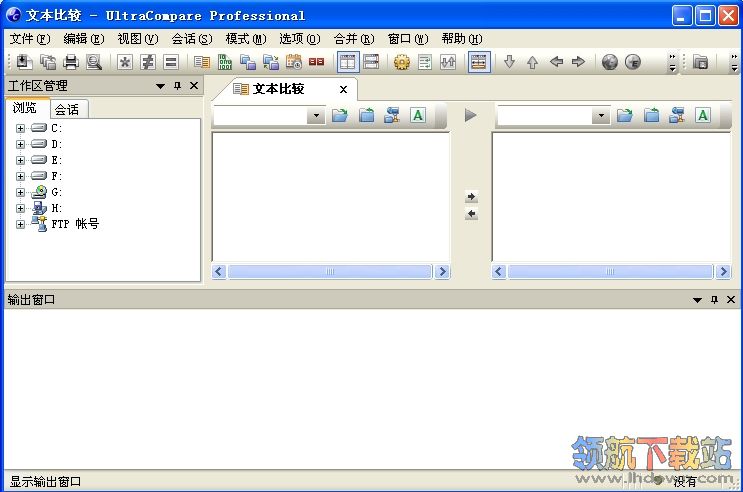Start compare with the play arrow

(x=470, y=115)
